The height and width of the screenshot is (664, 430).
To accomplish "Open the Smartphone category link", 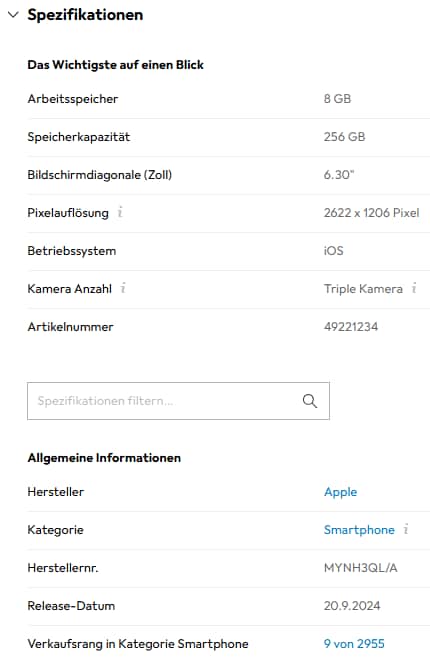I will pos(359,530).
